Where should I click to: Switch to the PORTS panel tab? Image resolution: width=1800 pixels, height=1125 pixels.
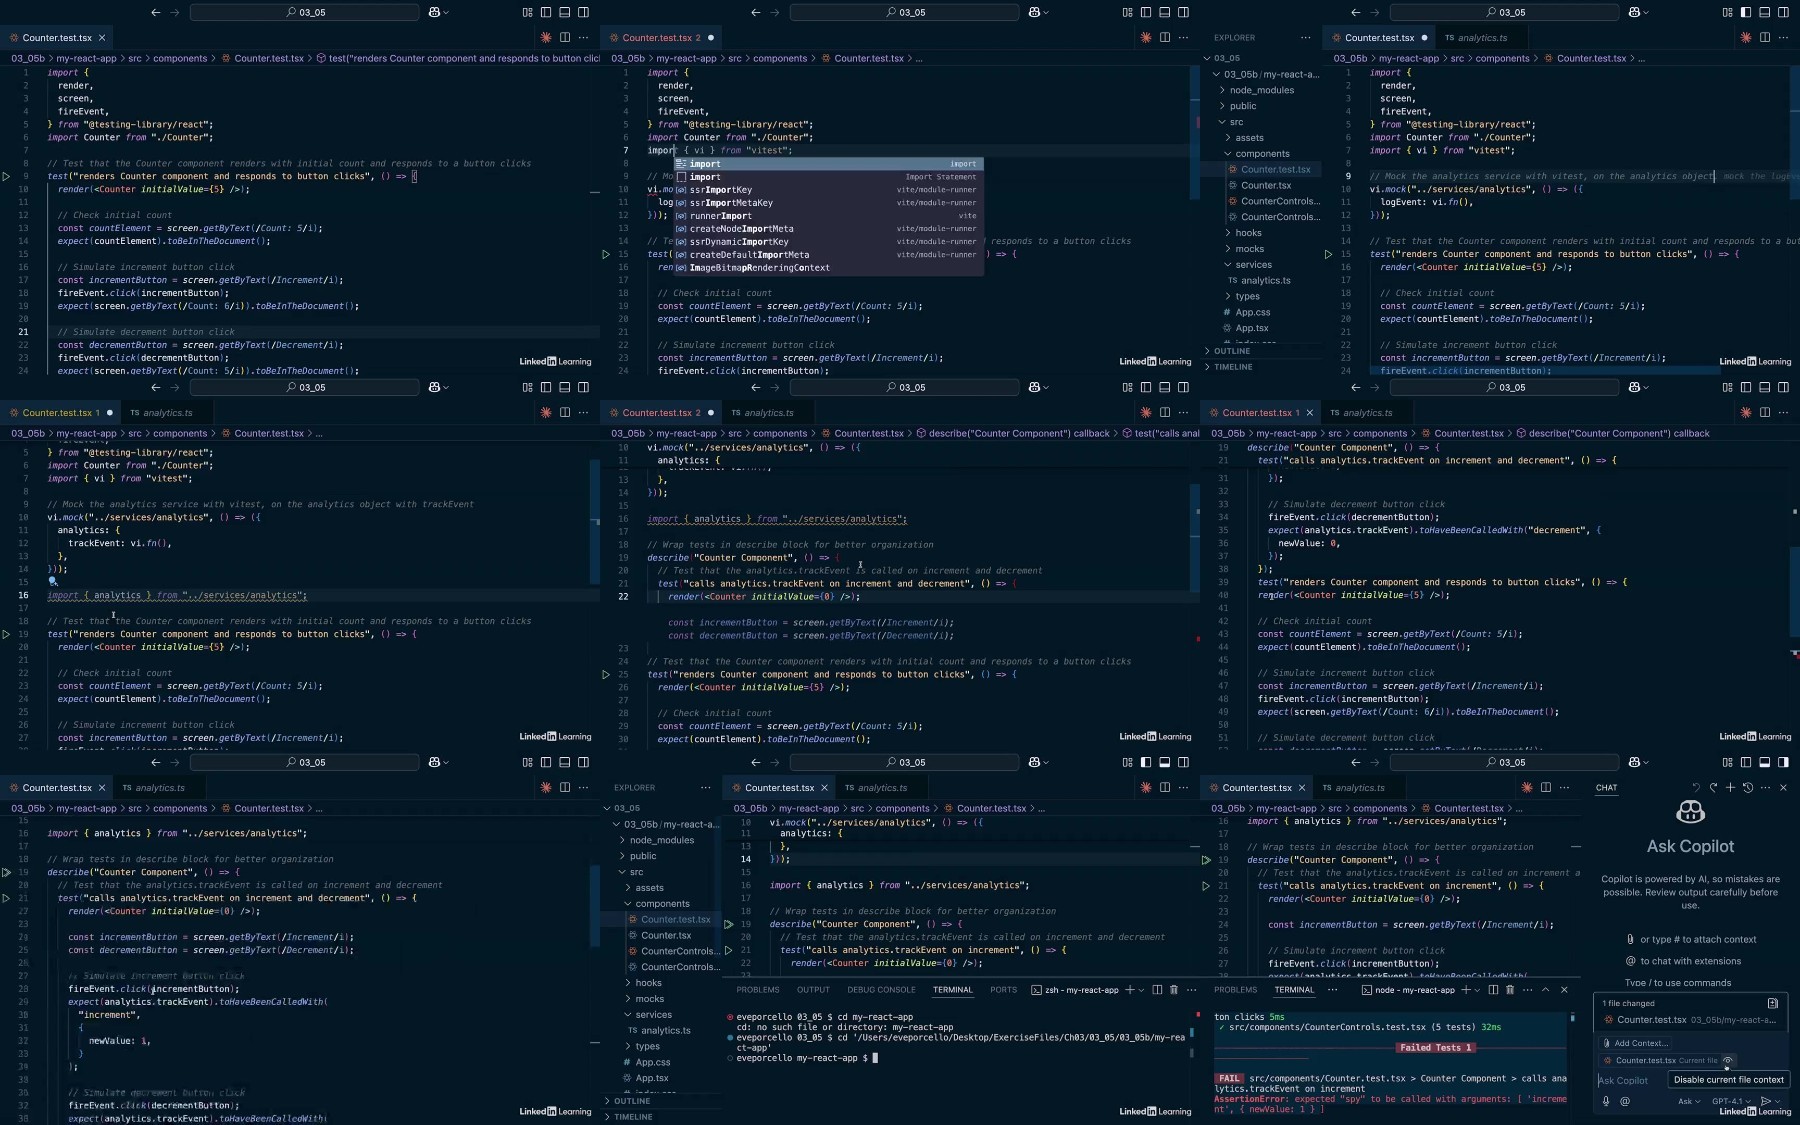1003,990
